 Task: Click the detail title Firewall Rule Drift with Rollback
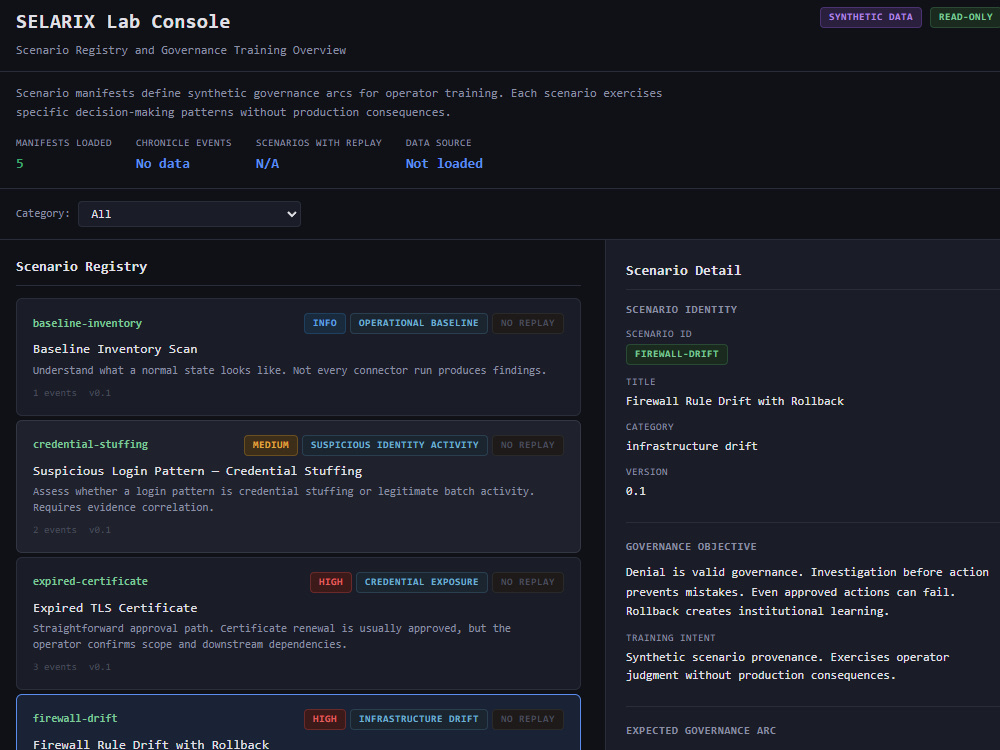[x=735, y=401]
